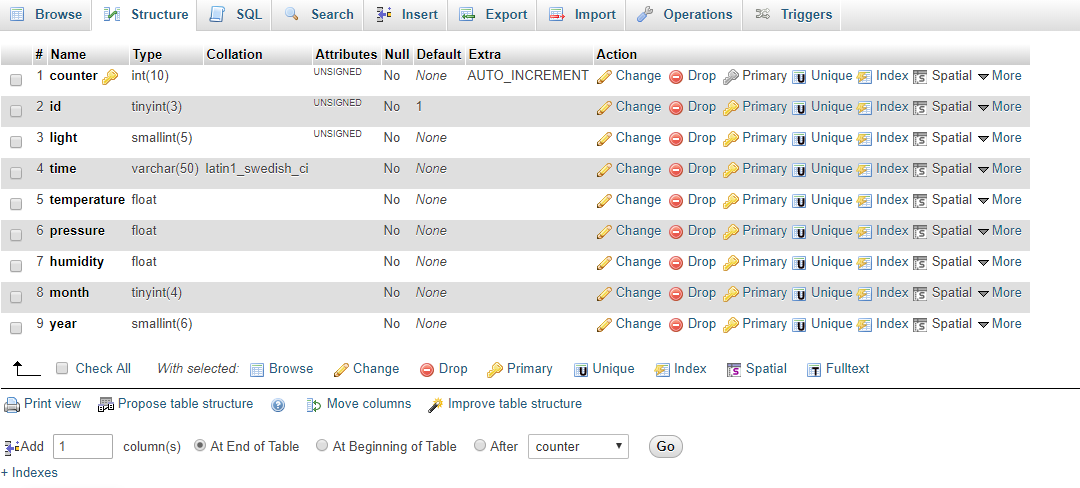Select the At Beginning of Table option
This screenshot has height=488, width=1080.
pyautogui.click(x=322, y=445)
